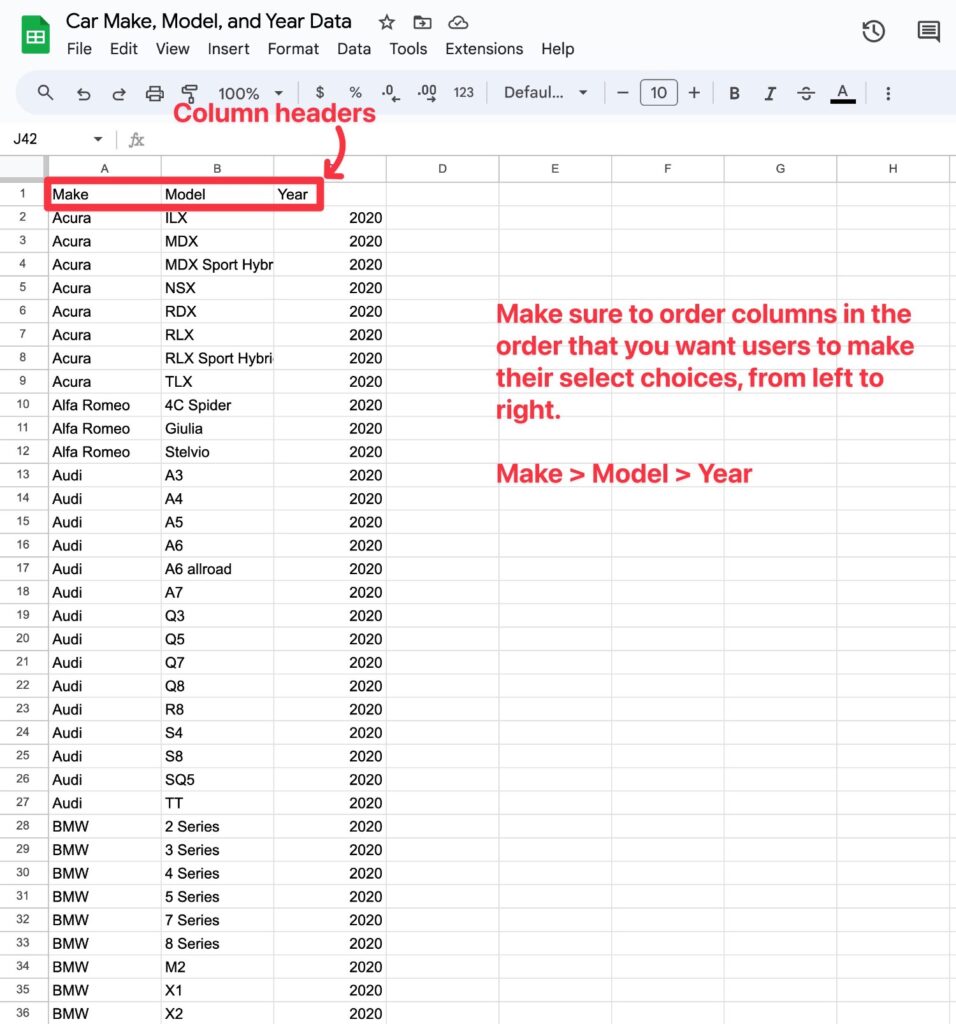Open the text color picker

(843, 93)
